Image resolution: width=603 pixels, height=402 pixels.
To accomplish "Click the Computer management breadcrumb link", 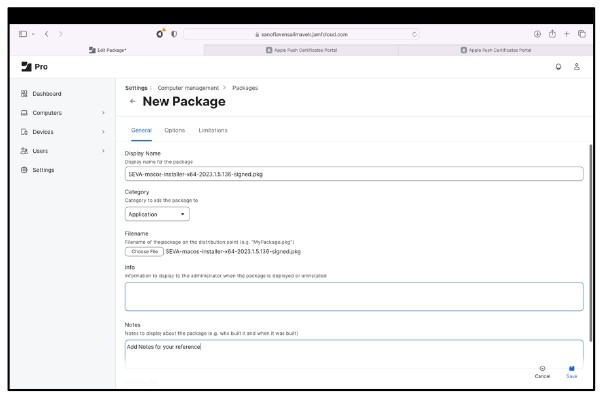I will click(188, 88).
